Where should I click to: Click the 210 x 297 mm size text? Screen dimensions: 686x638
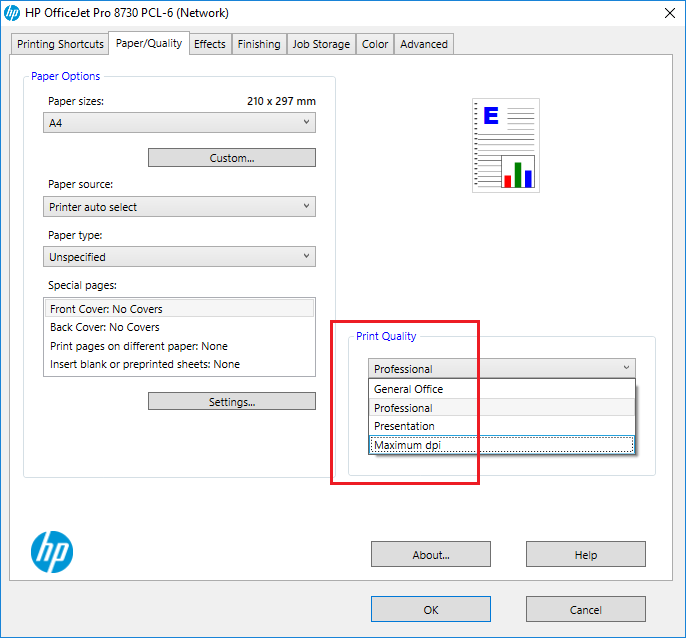pos(281,101)
